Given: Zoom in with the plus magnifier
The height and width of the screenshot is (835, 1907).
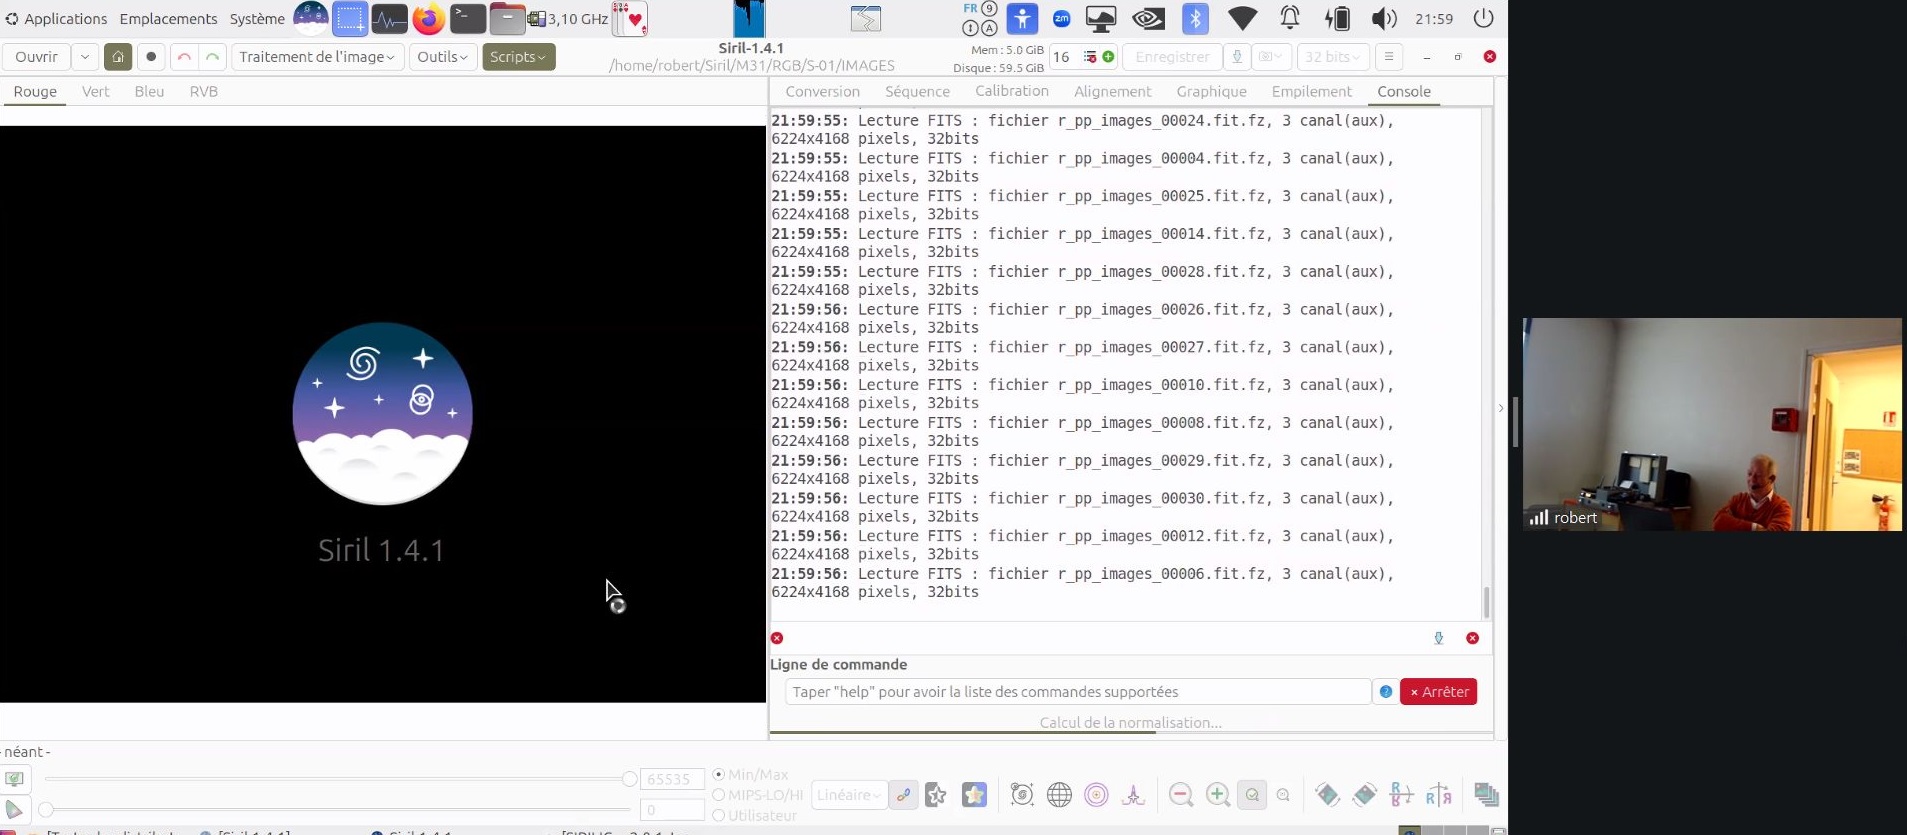Looking at the screenshot, I should pos(1217,795).
